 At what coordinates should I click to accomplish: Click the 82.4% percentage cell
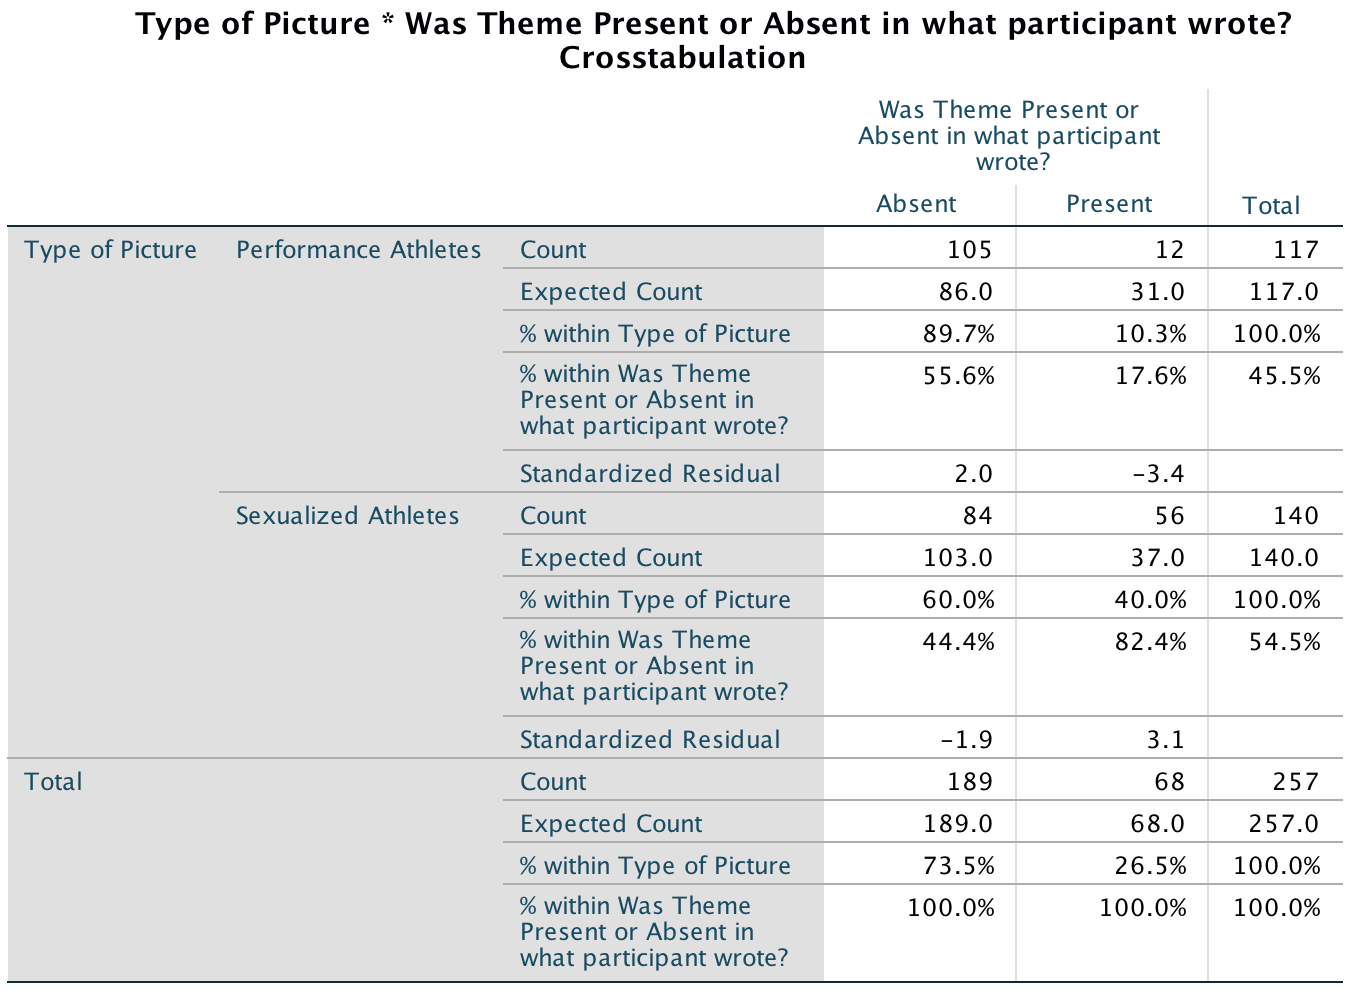tap(1151, 642)
